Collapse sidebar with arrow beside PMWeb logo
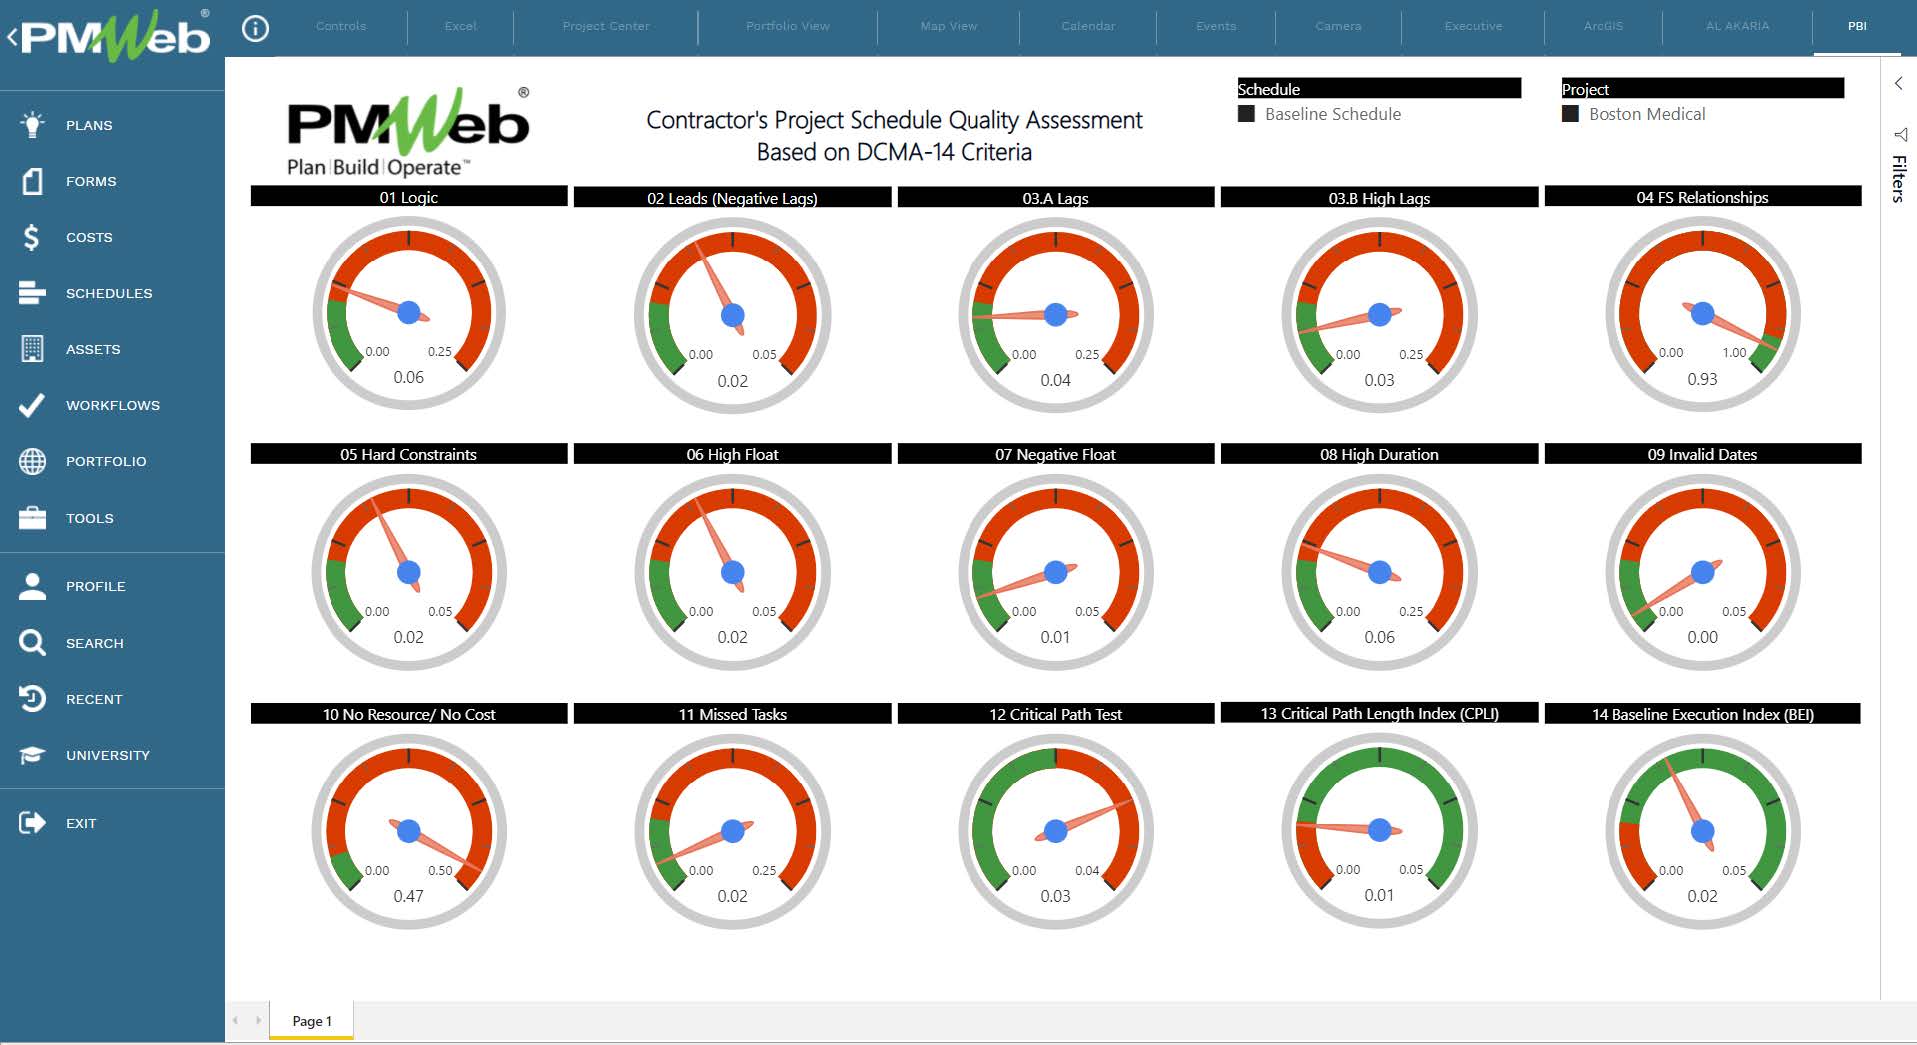Image resolution: width=1917 pixels, height=1045 pixels. 12,38
